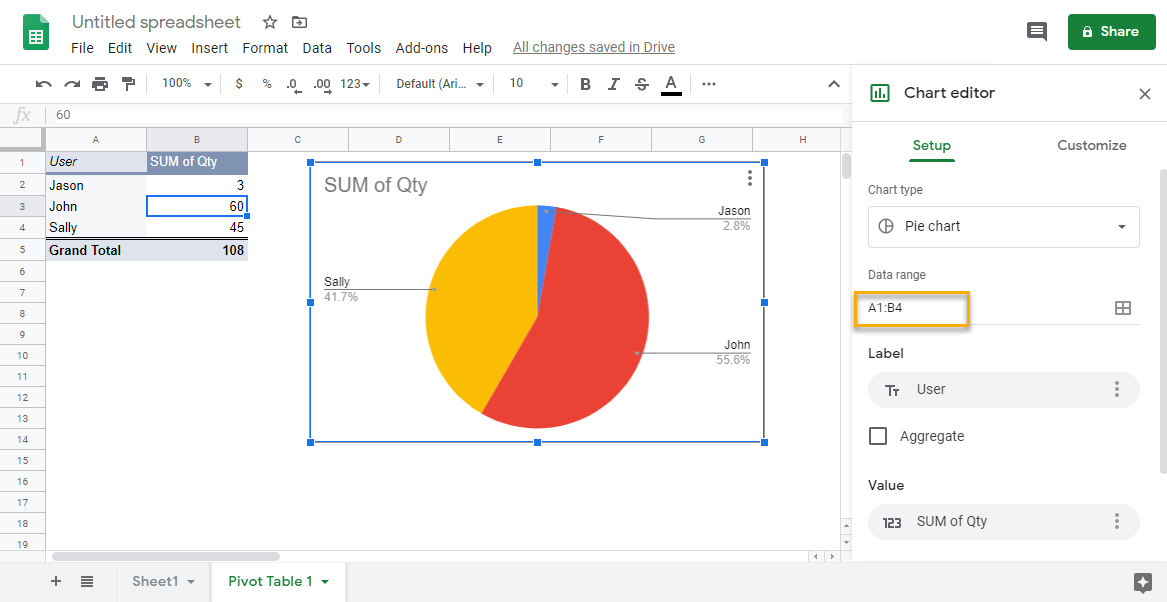Screen dimensions: 1167x602
Task: Format as percent
Action: [x=266, y=84]
